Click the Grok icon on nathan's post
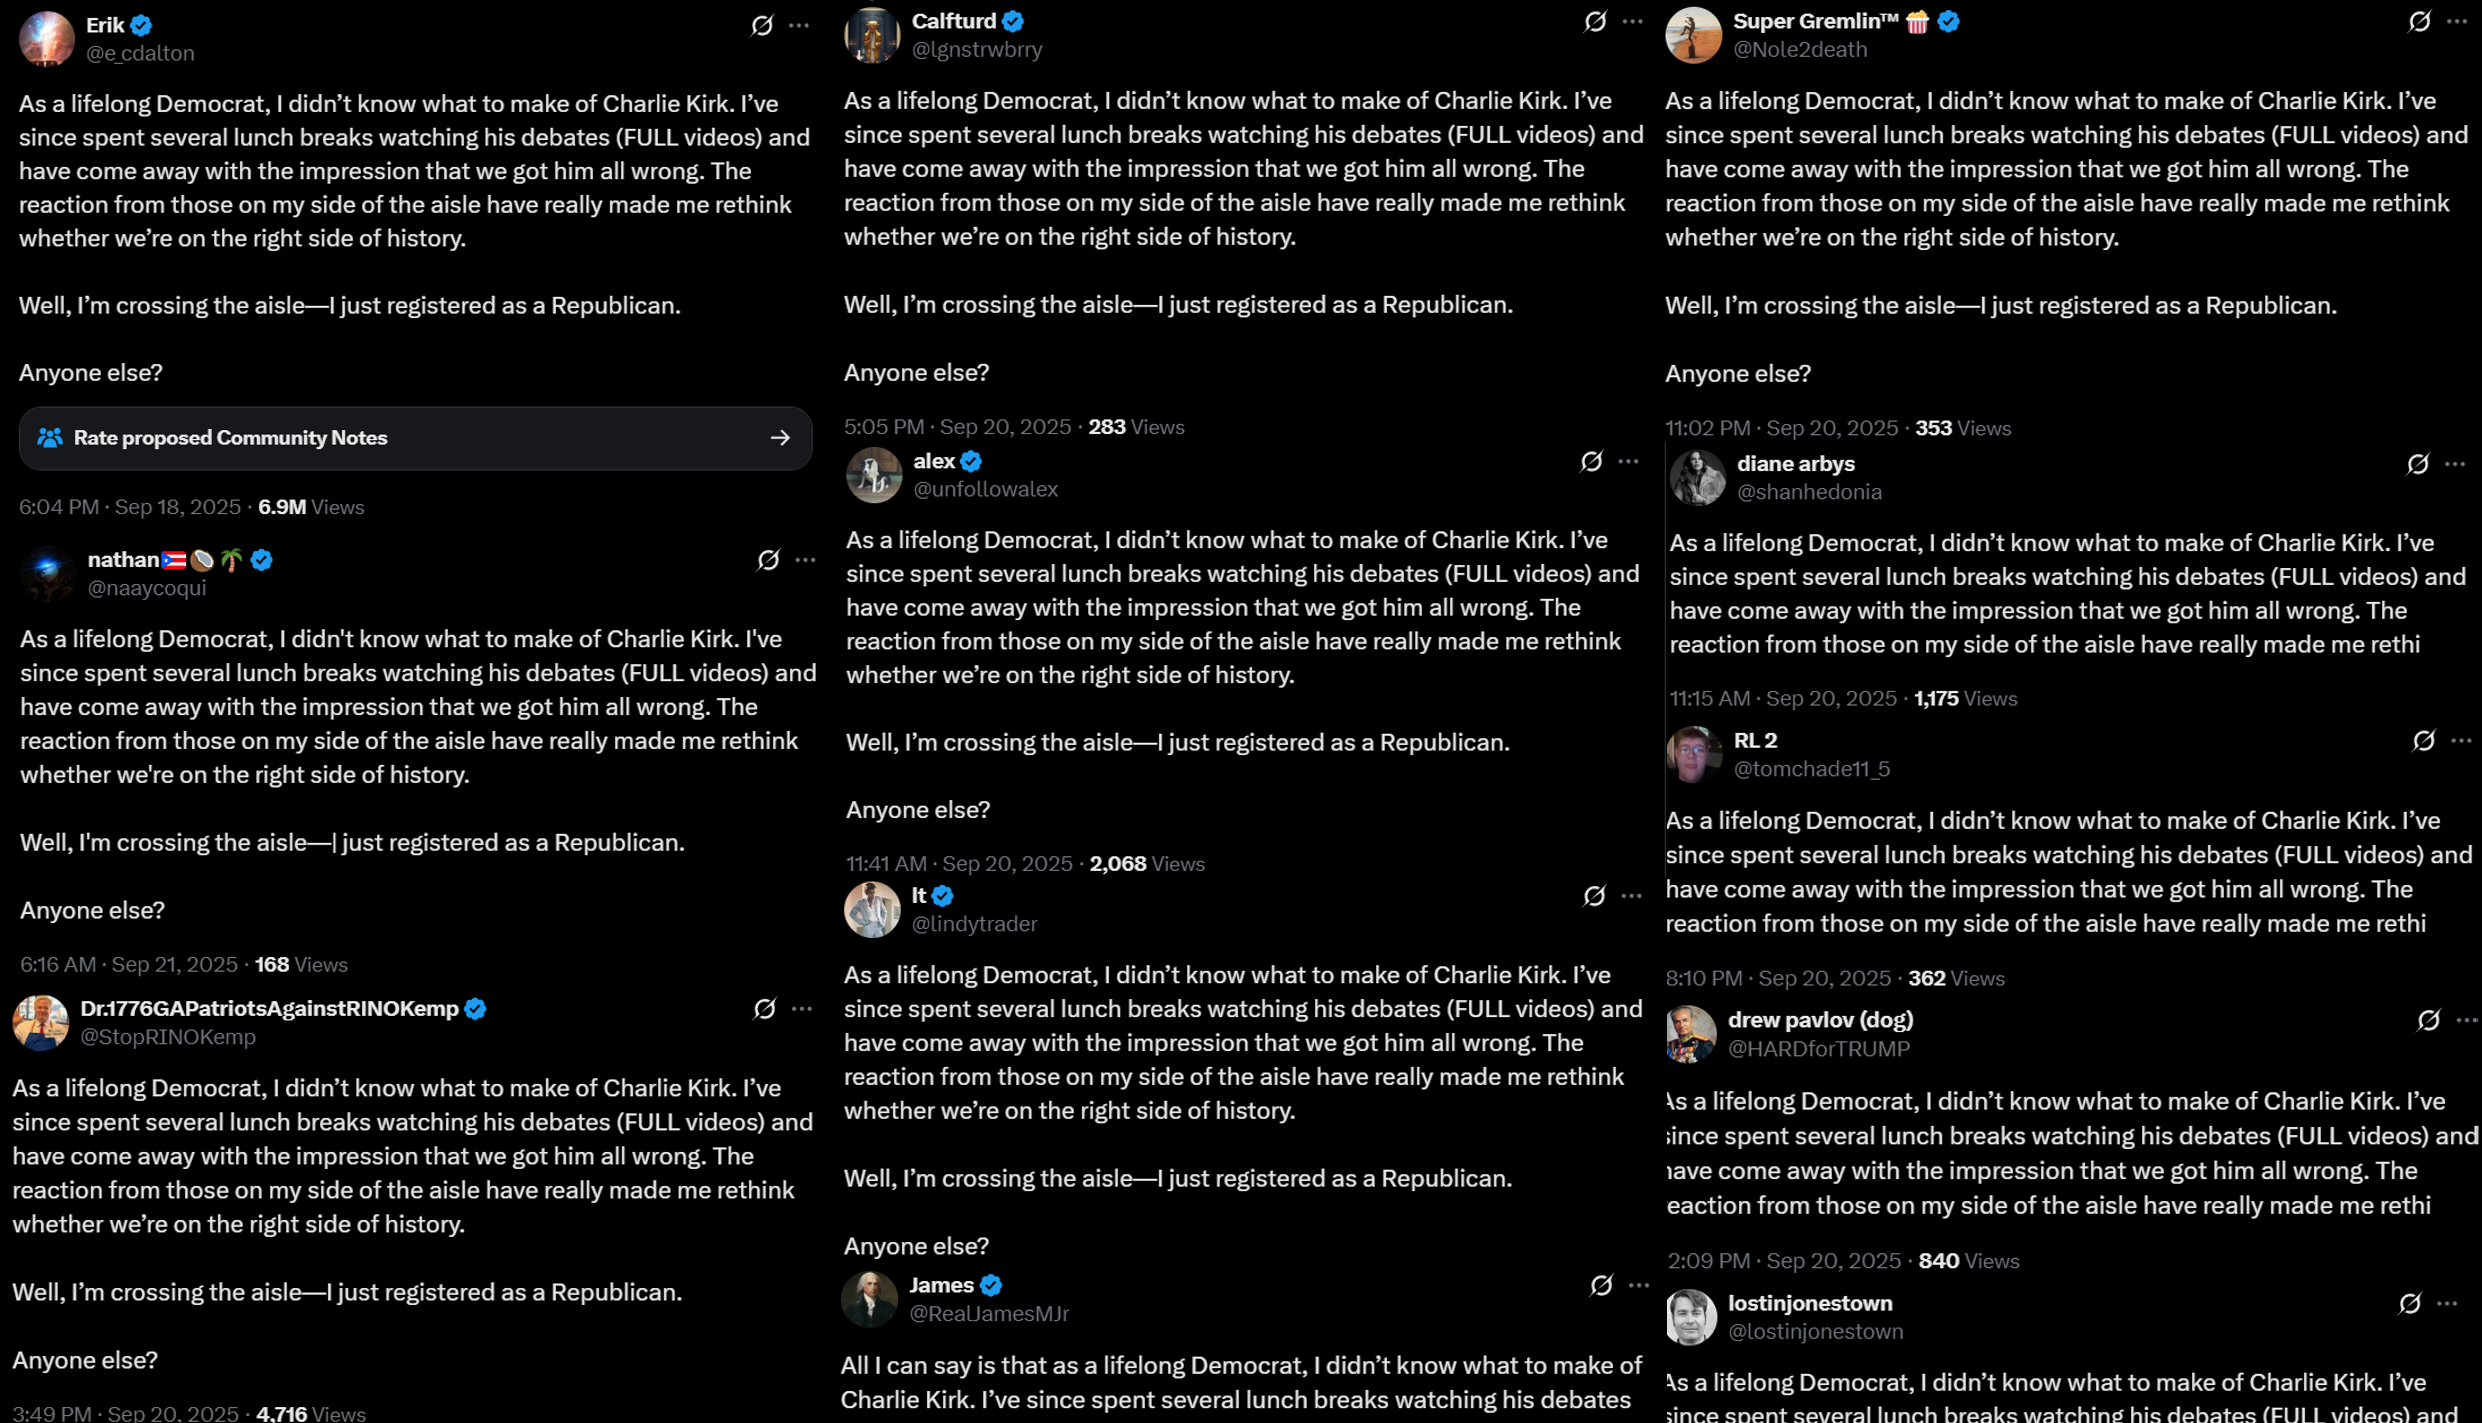2482x1423 pixels. point(768,560)
